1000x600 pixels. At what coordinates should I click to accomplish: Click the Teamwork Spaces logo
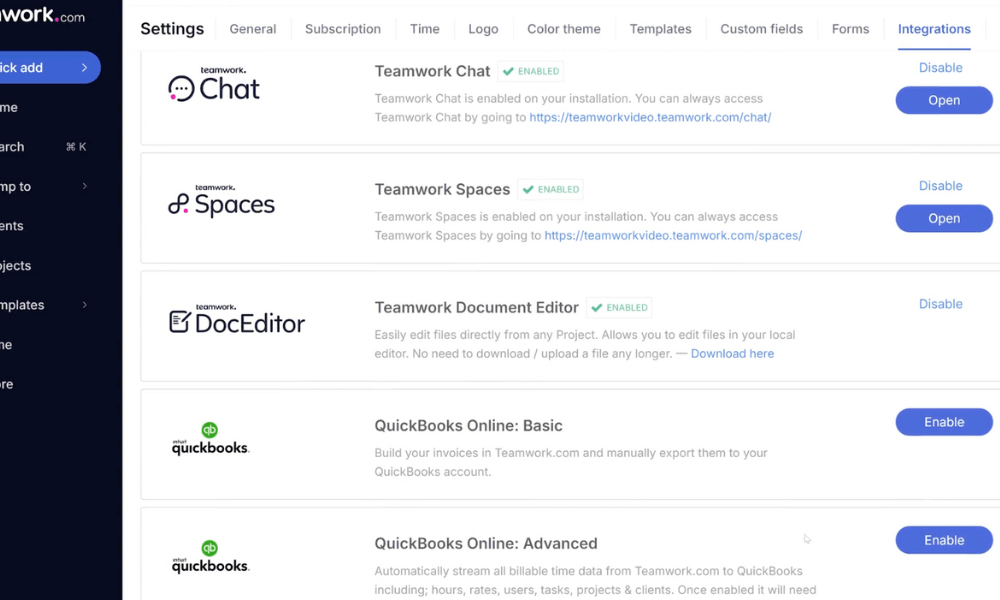click(221, 203)
